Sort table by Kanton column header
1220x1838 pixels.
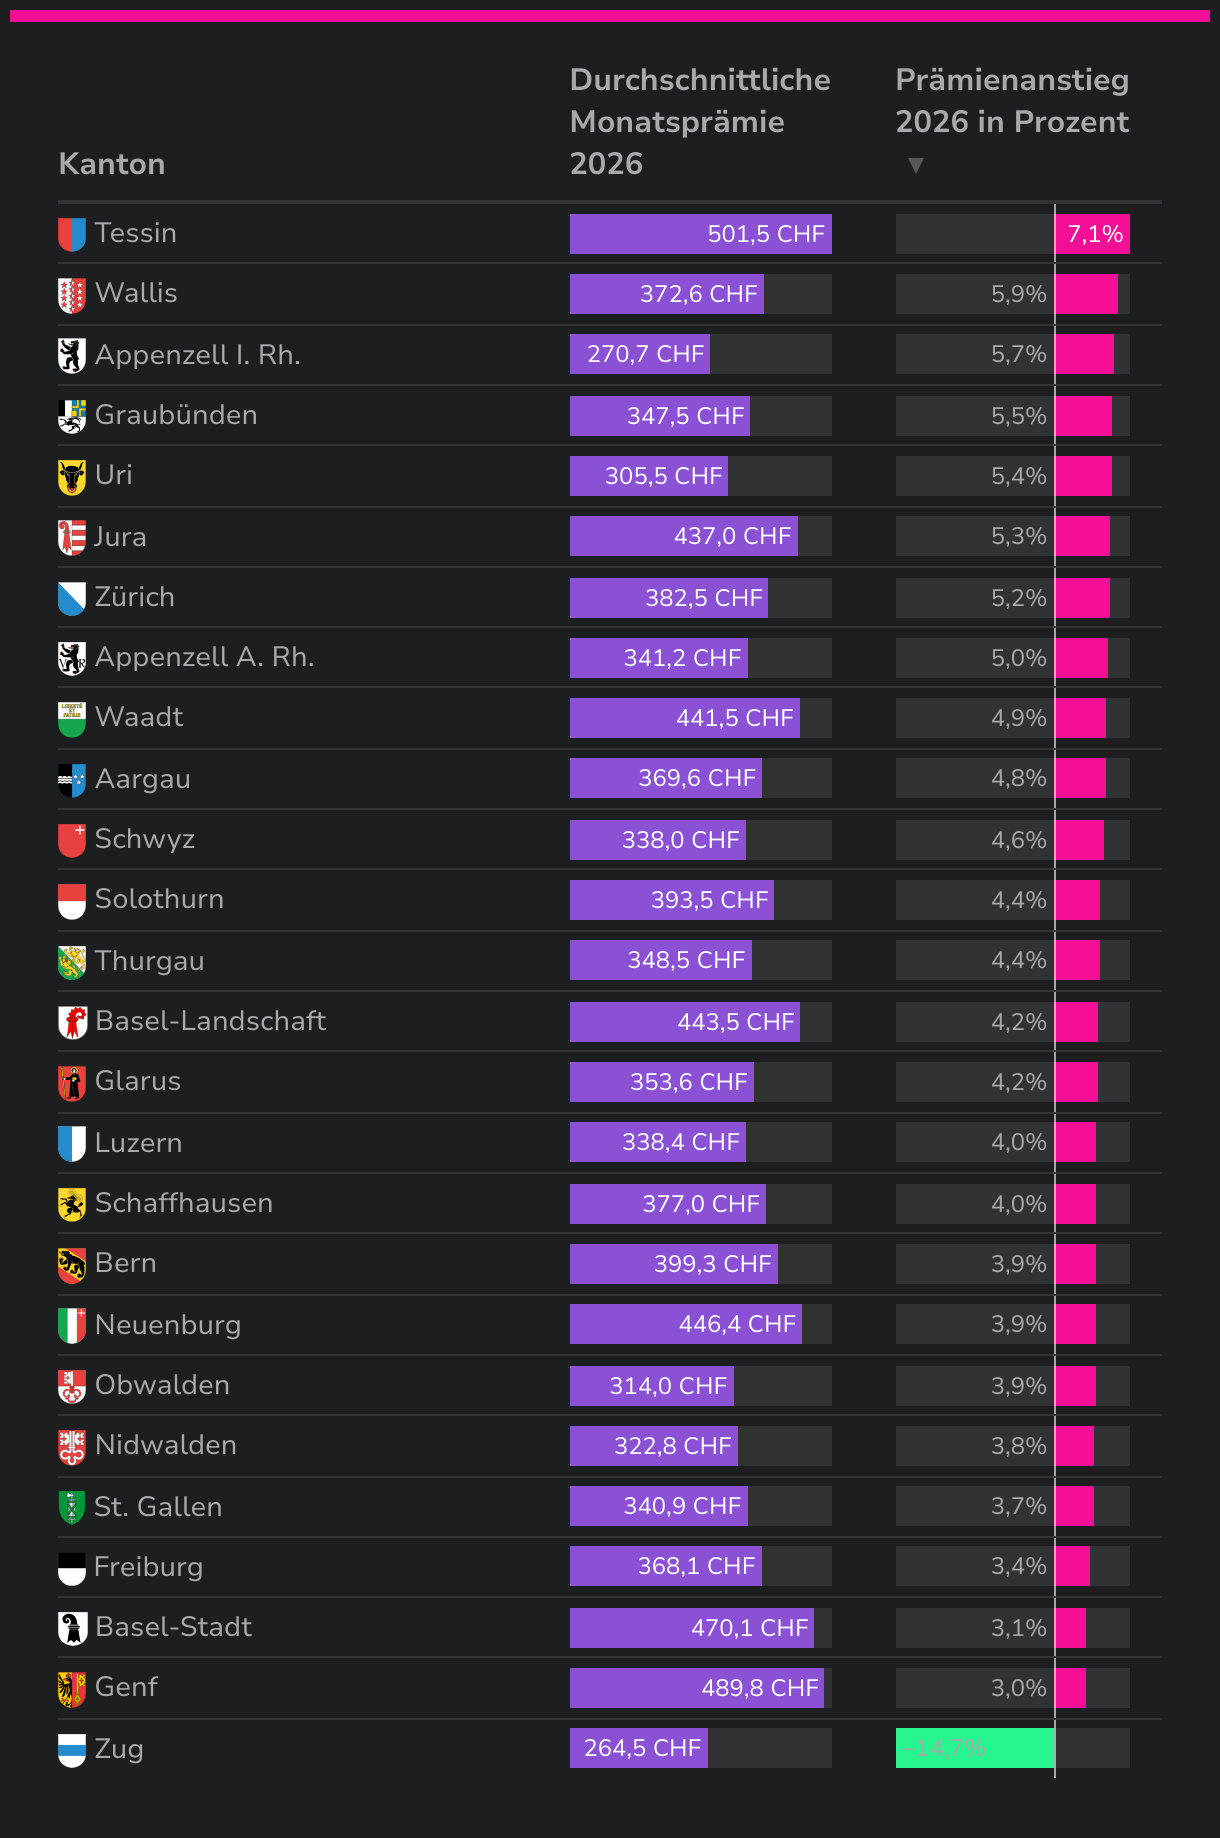[x=112, y=164]
